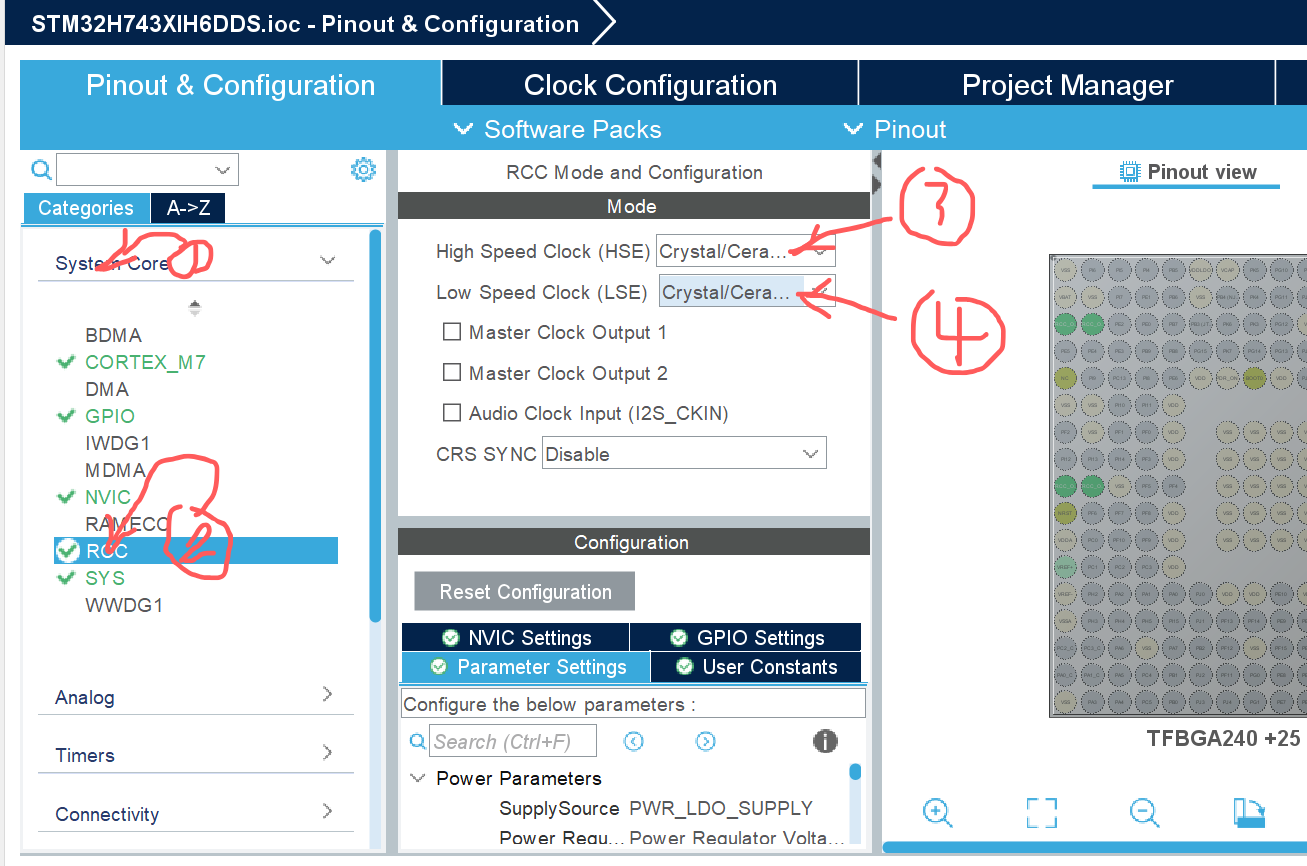Viewport: 1307px width, 866px height.
Task: Go to previous search result arrow
Action: (x=633, y=741)
